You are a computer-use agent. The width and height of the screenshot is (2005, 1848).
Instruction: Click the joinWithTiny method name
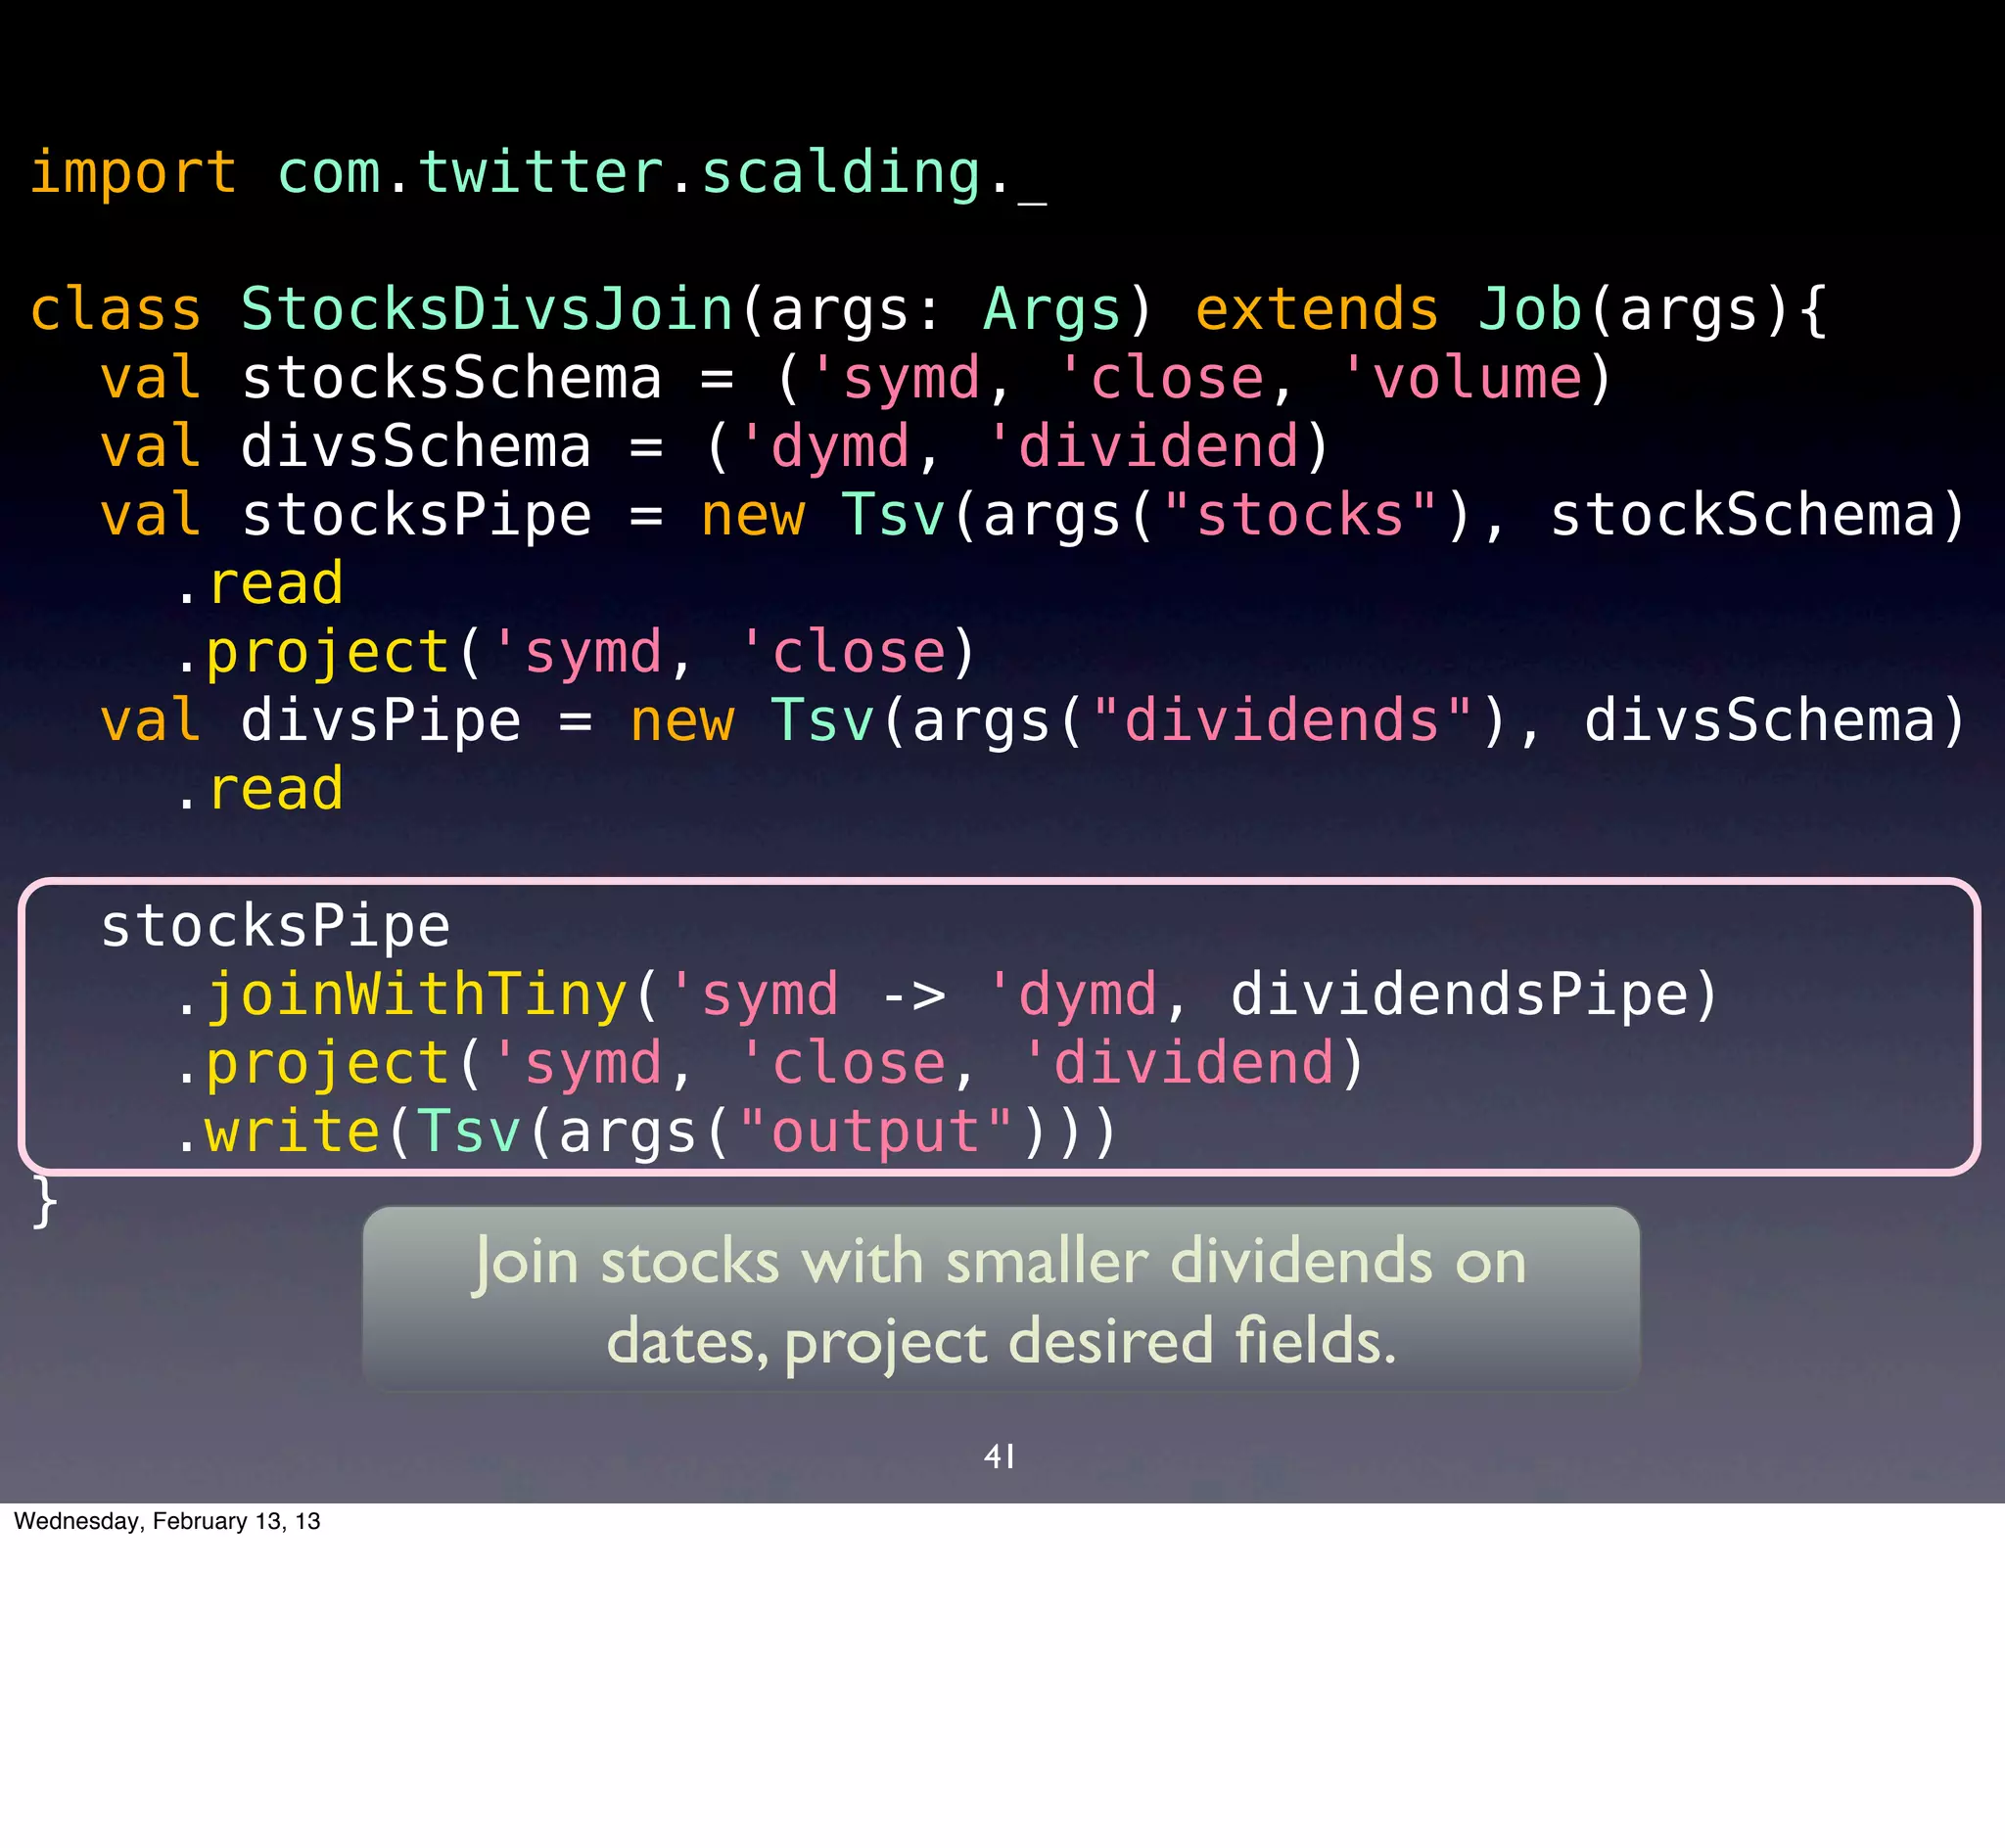pos(416,995)
